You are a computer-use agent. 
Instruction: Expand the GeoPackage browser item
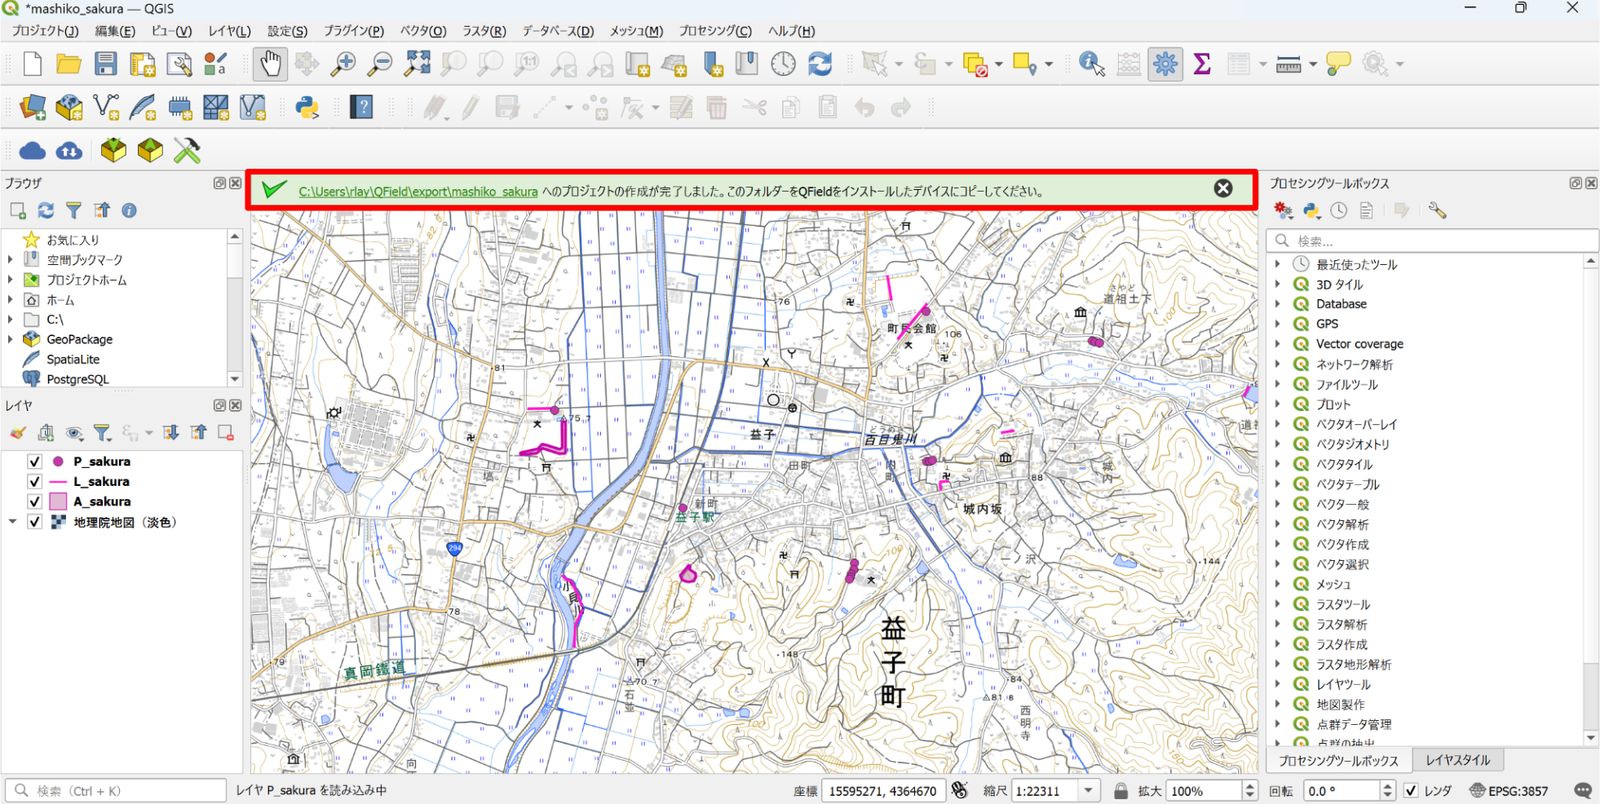pyautogui.click(x=11, y=339)
